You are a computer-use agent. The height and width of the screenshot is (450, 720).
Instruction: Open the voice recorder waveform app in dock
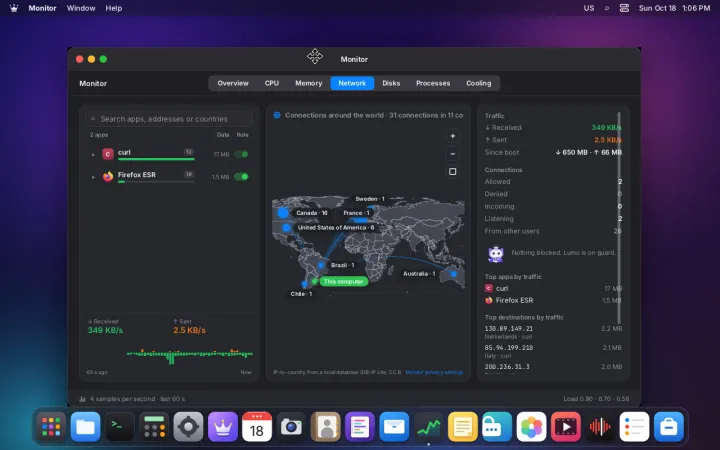tap(600, 427)
